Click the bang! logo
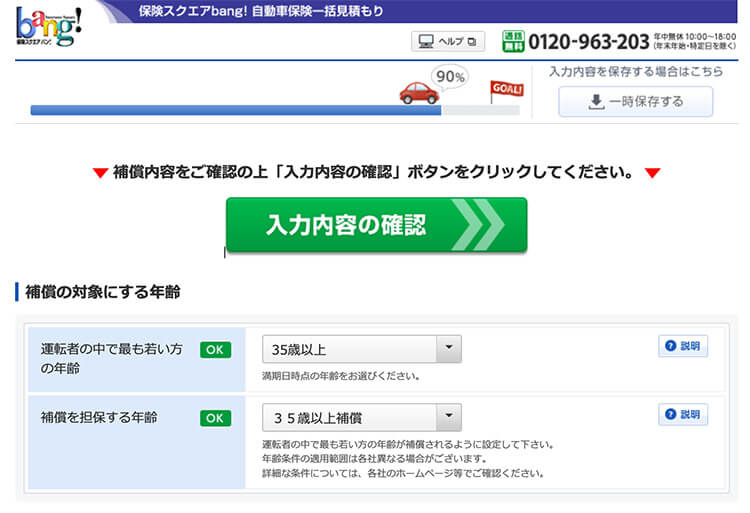Screen dimensions: 750x513 click(x=49, y=27)
